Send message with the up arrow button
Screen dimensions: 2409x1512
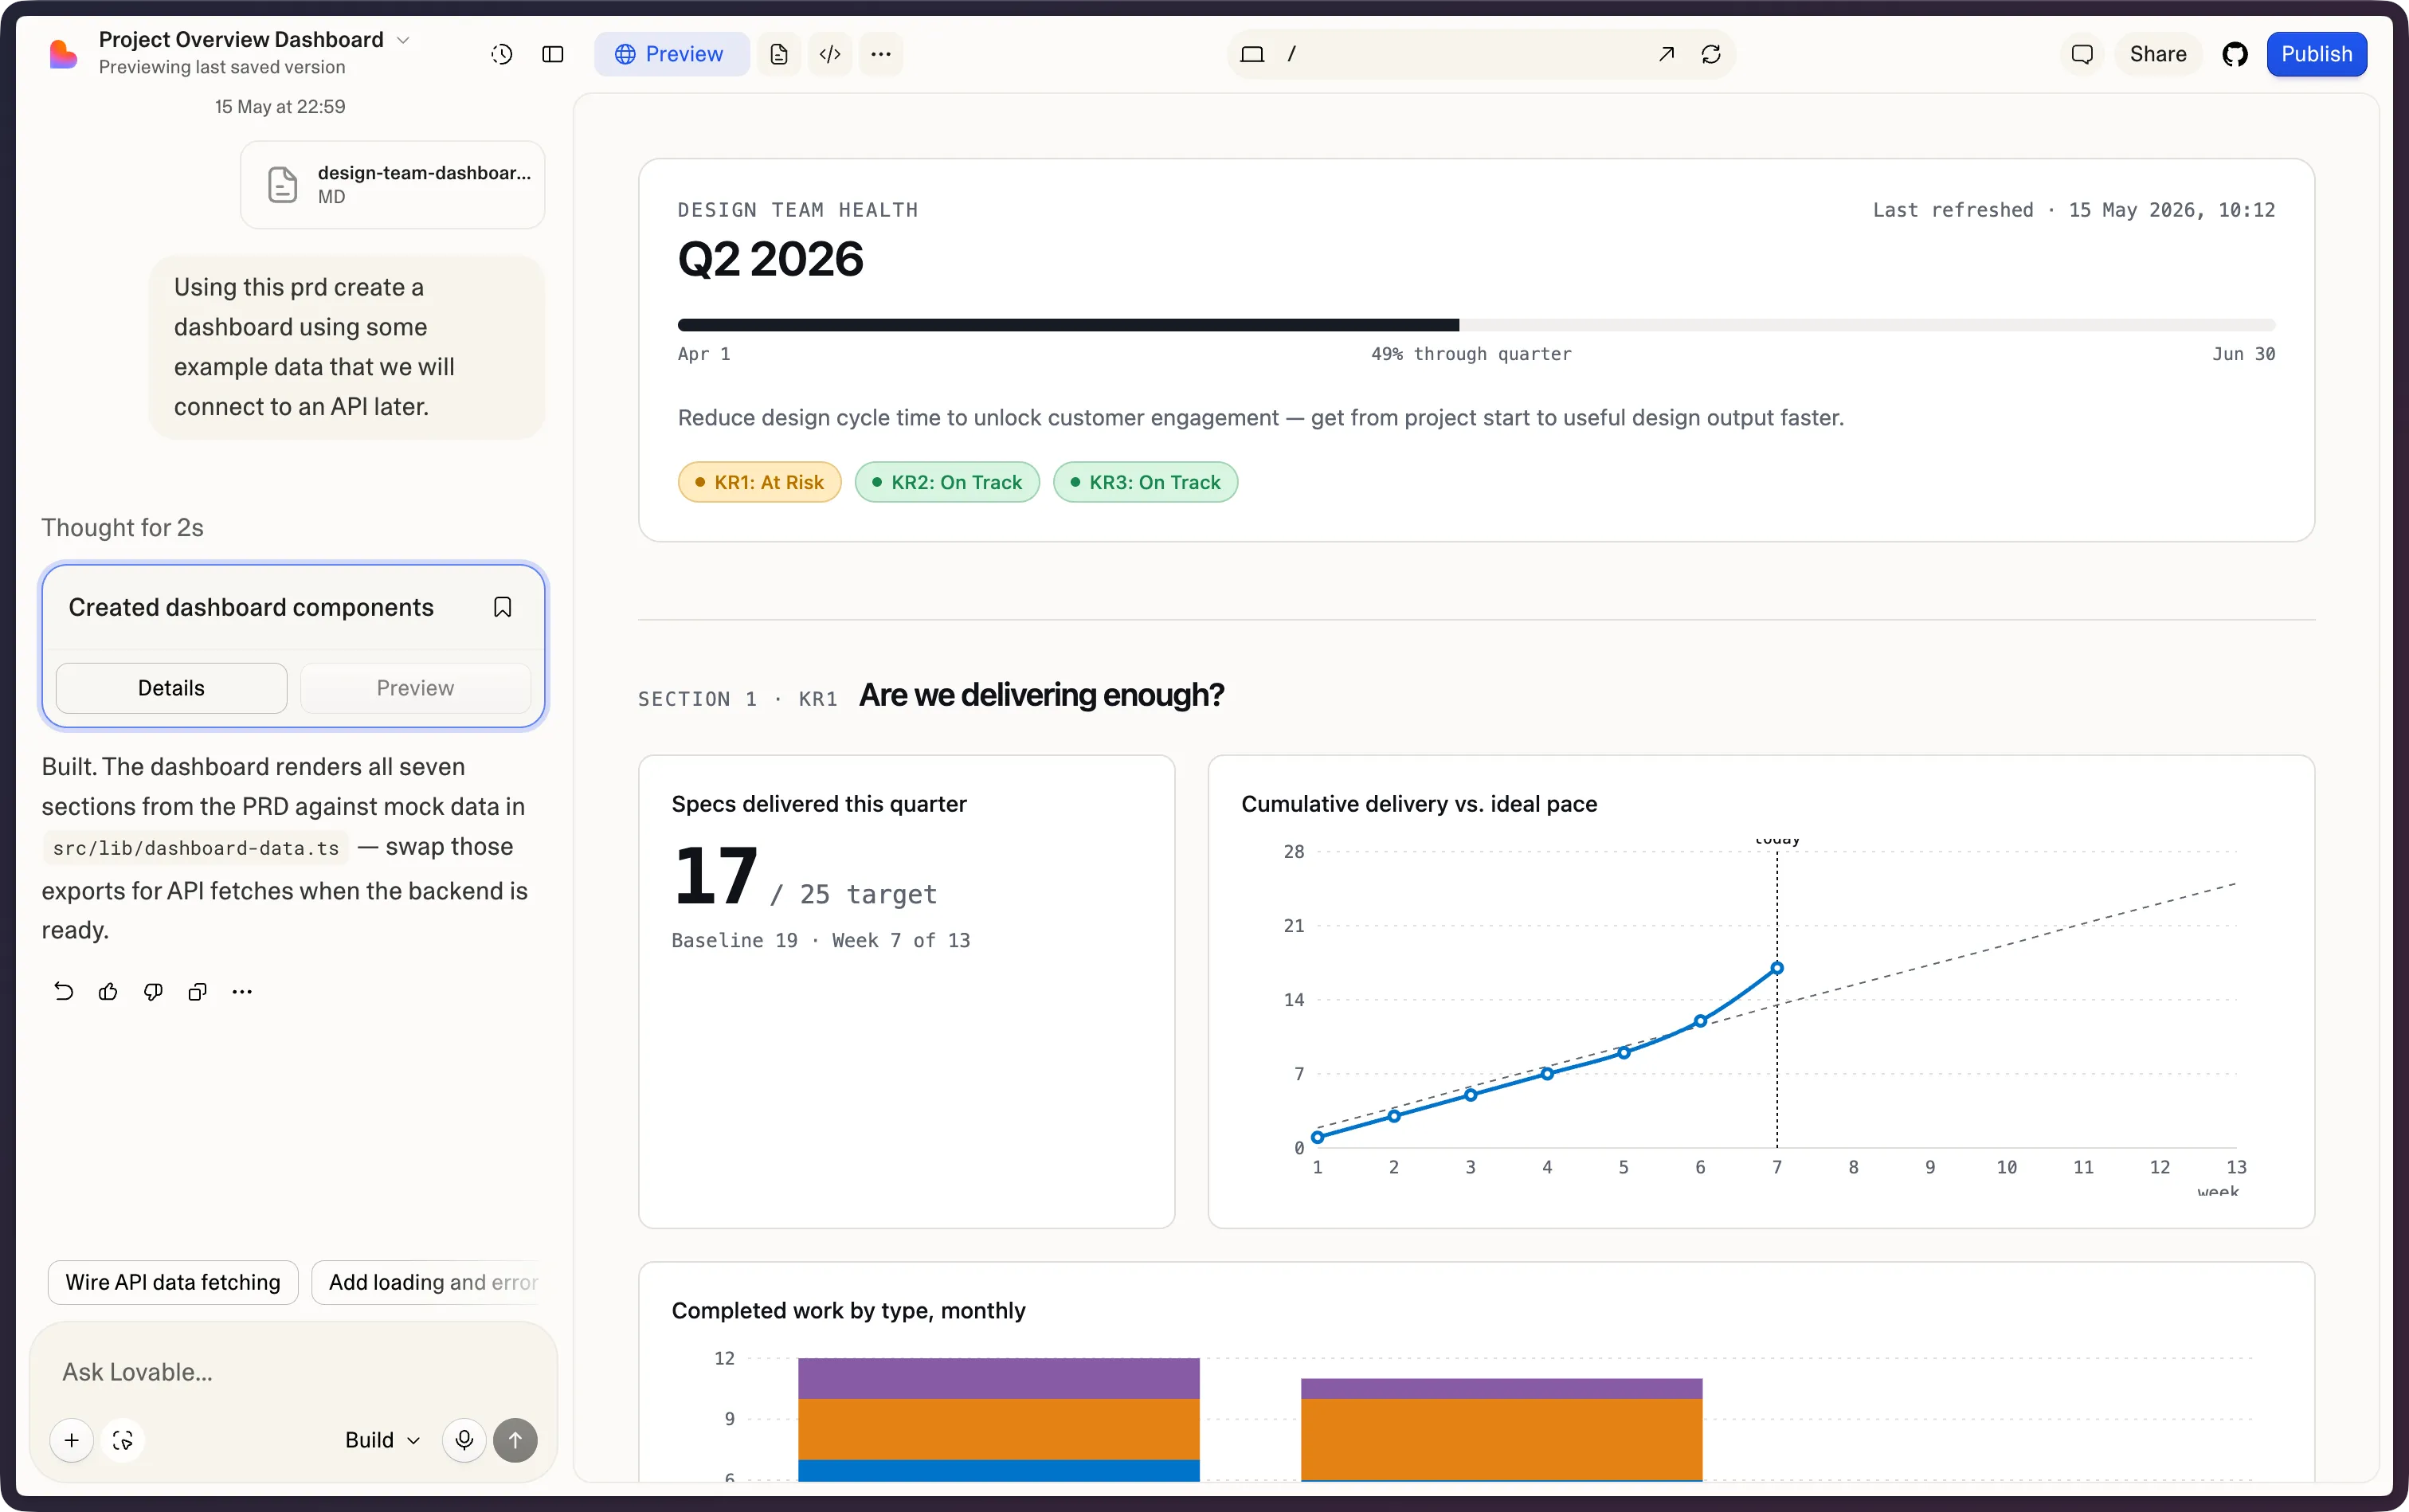click(515, 1440)
